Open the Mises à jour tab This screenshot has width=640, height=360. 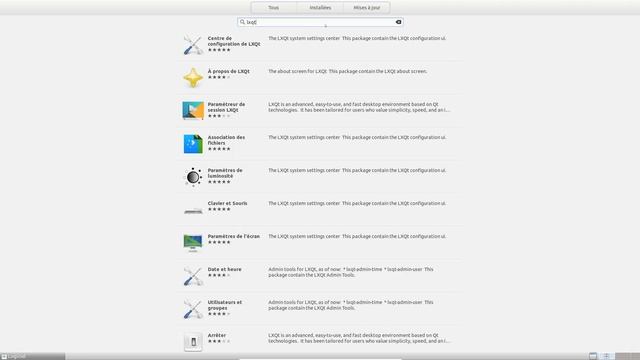tap(367, 8)
